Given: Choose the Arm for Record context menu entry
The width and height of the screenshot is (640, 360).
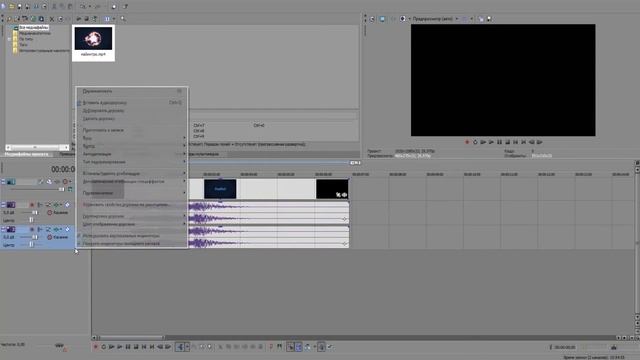Looking at the screenshot, I should (x=131, y=130).
